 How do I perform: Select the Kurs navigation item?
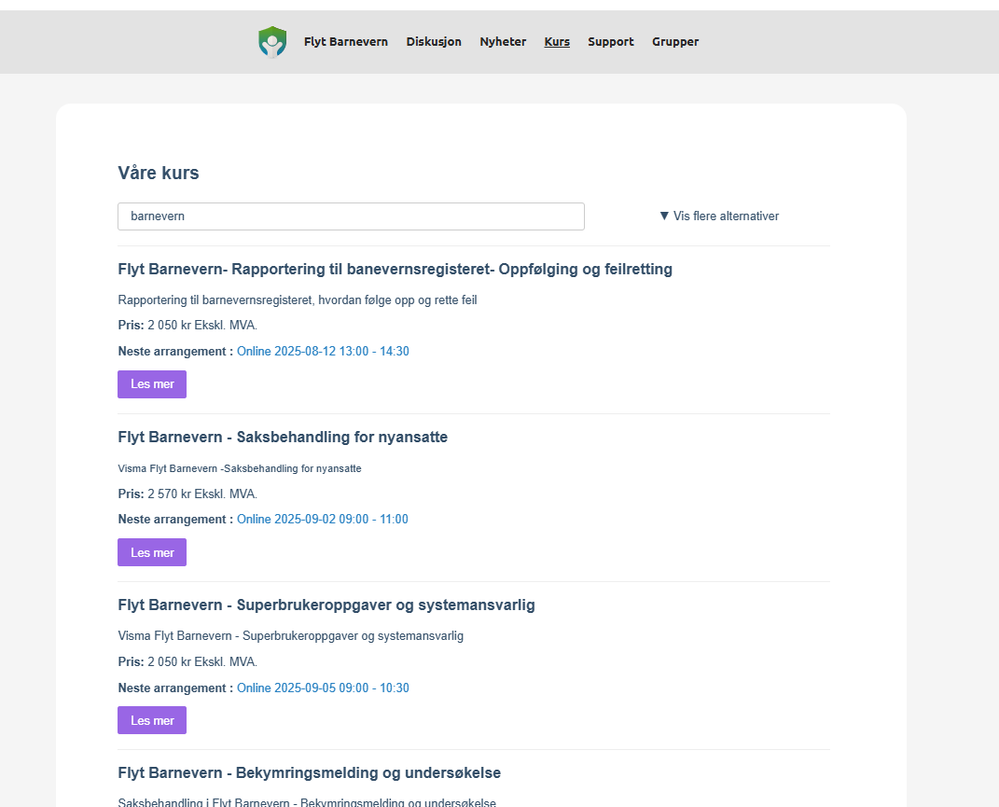click(x=557, y=41)
